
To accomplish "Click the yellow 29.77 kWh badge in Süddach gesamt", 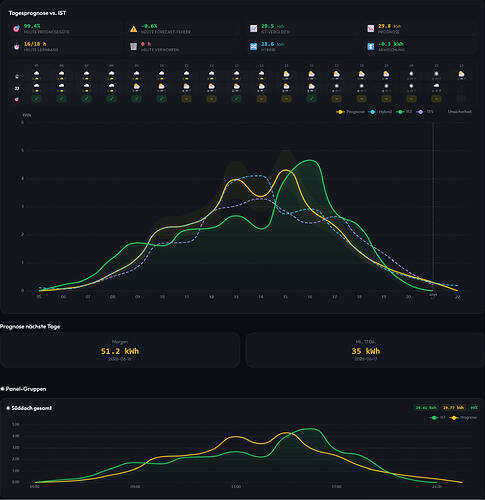I will tap(454, 408).
